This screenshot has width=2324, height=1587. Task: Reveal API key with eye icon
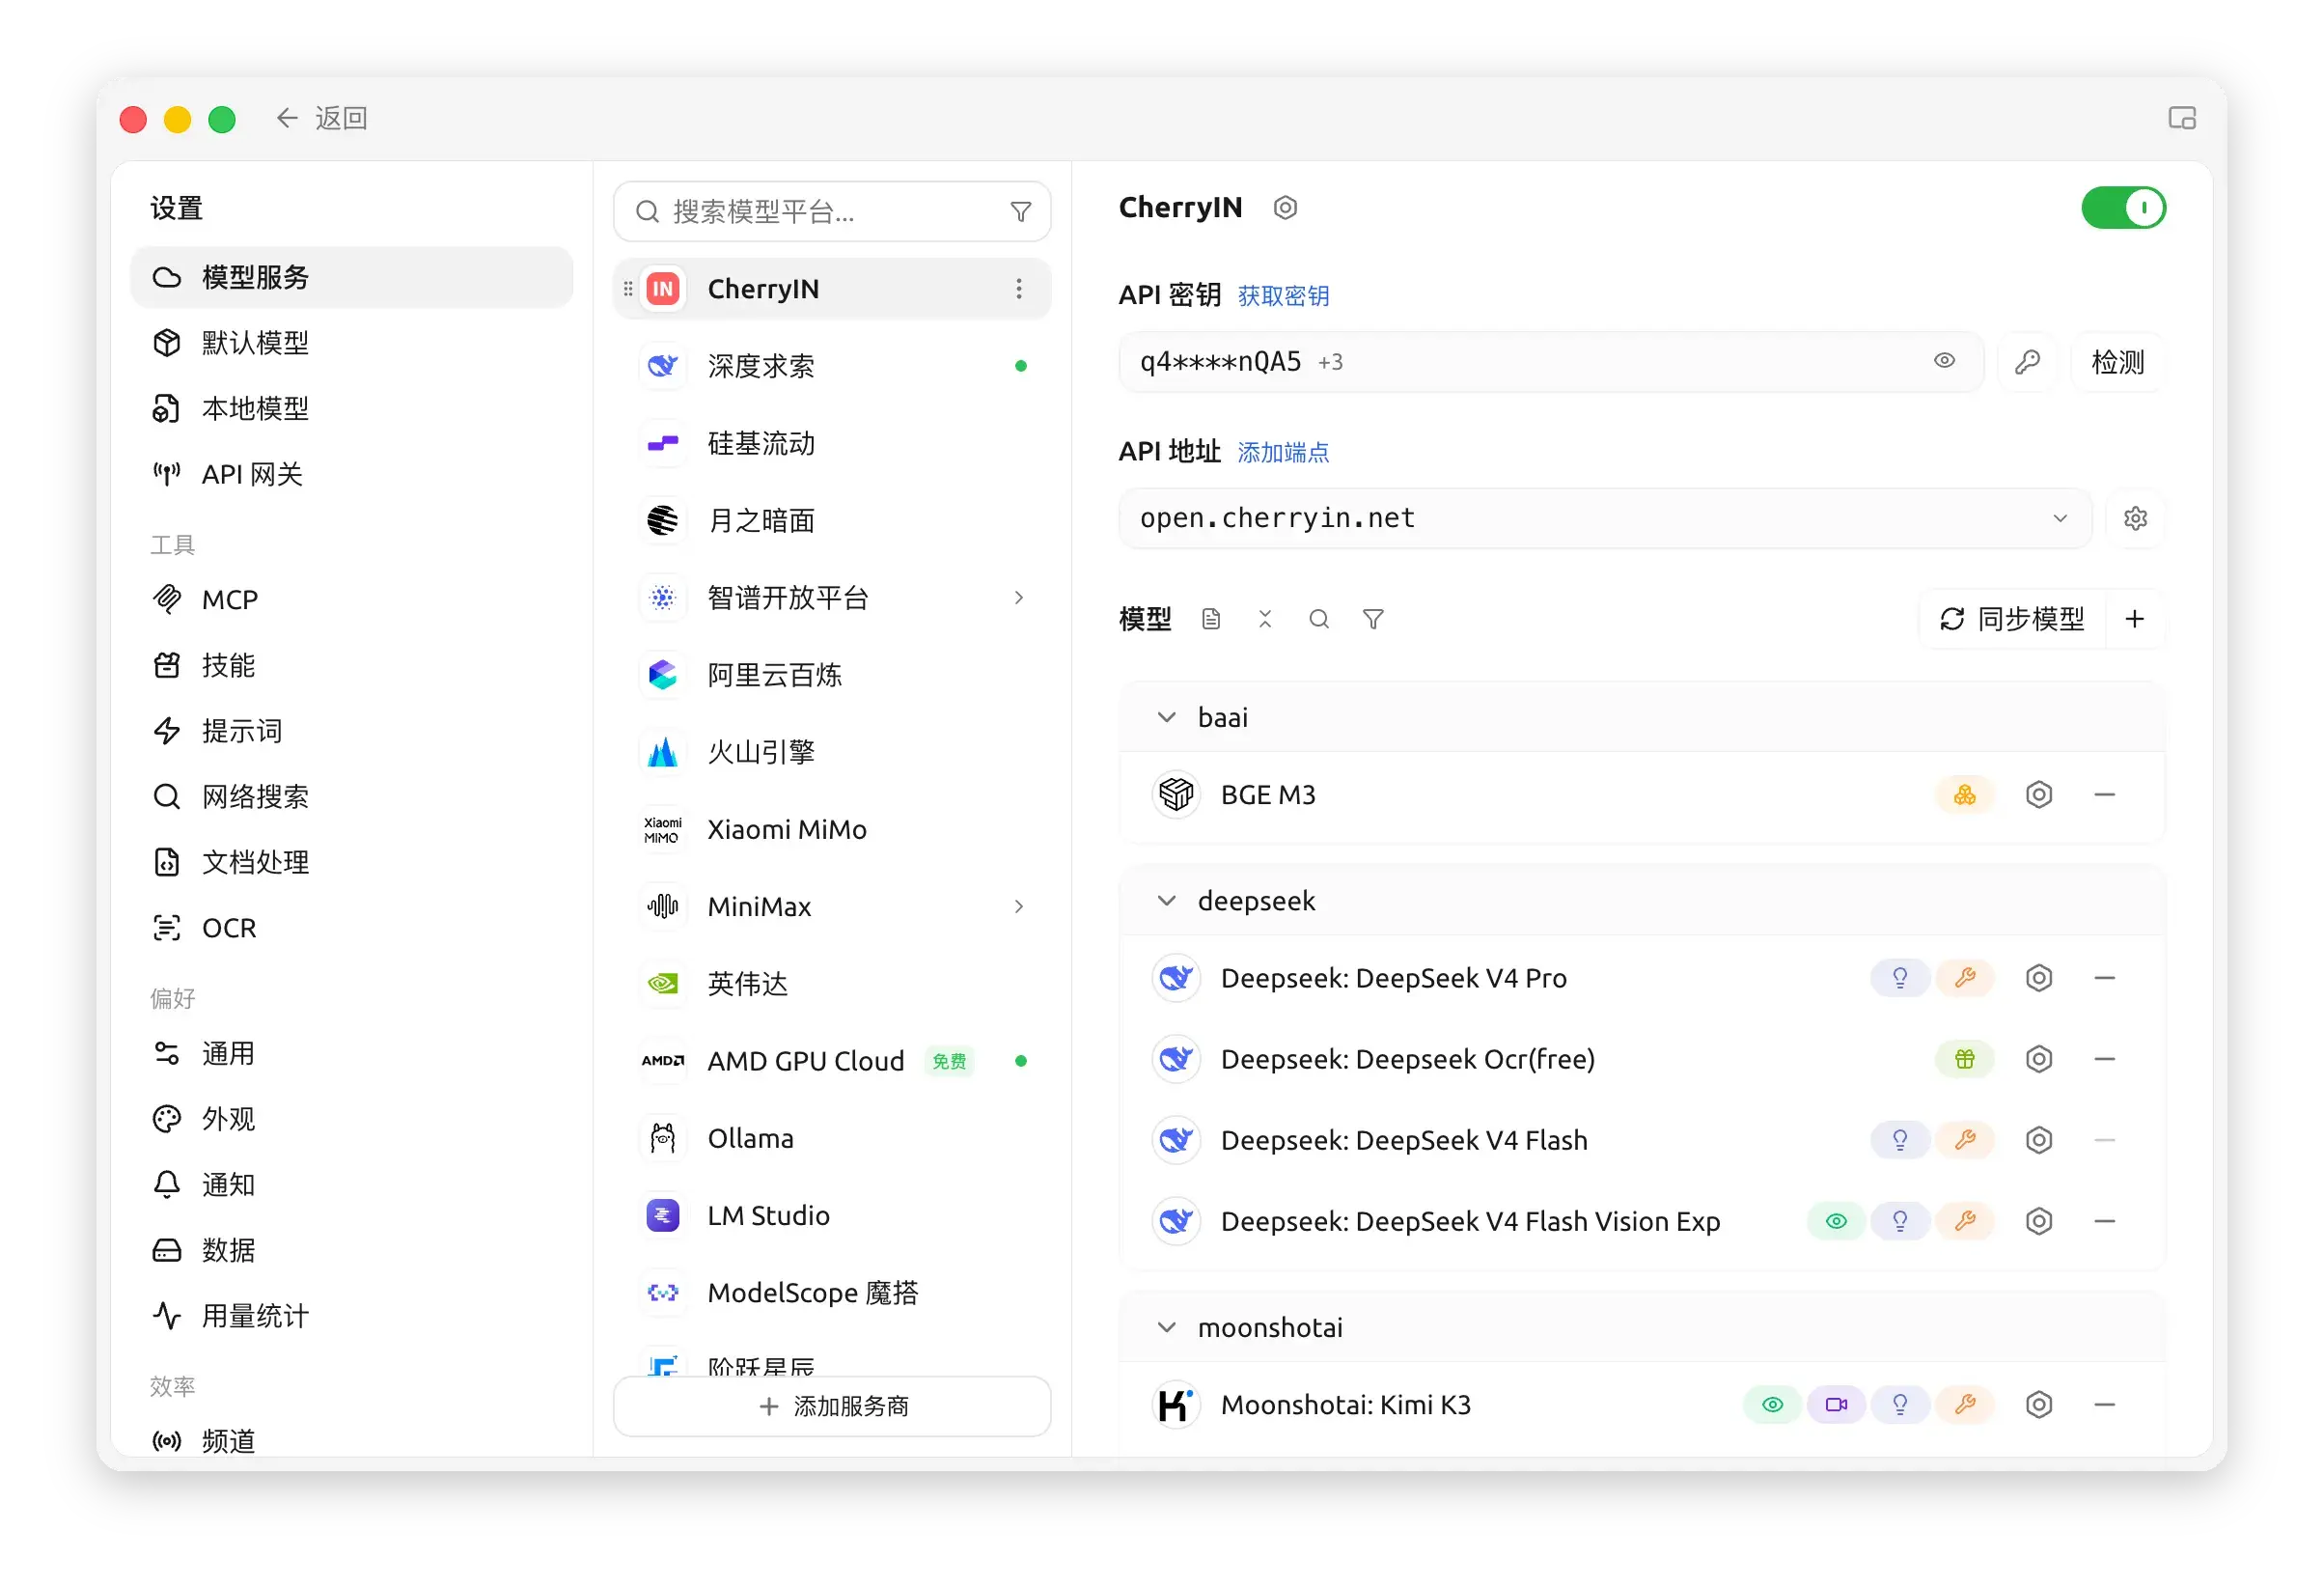1943,361
